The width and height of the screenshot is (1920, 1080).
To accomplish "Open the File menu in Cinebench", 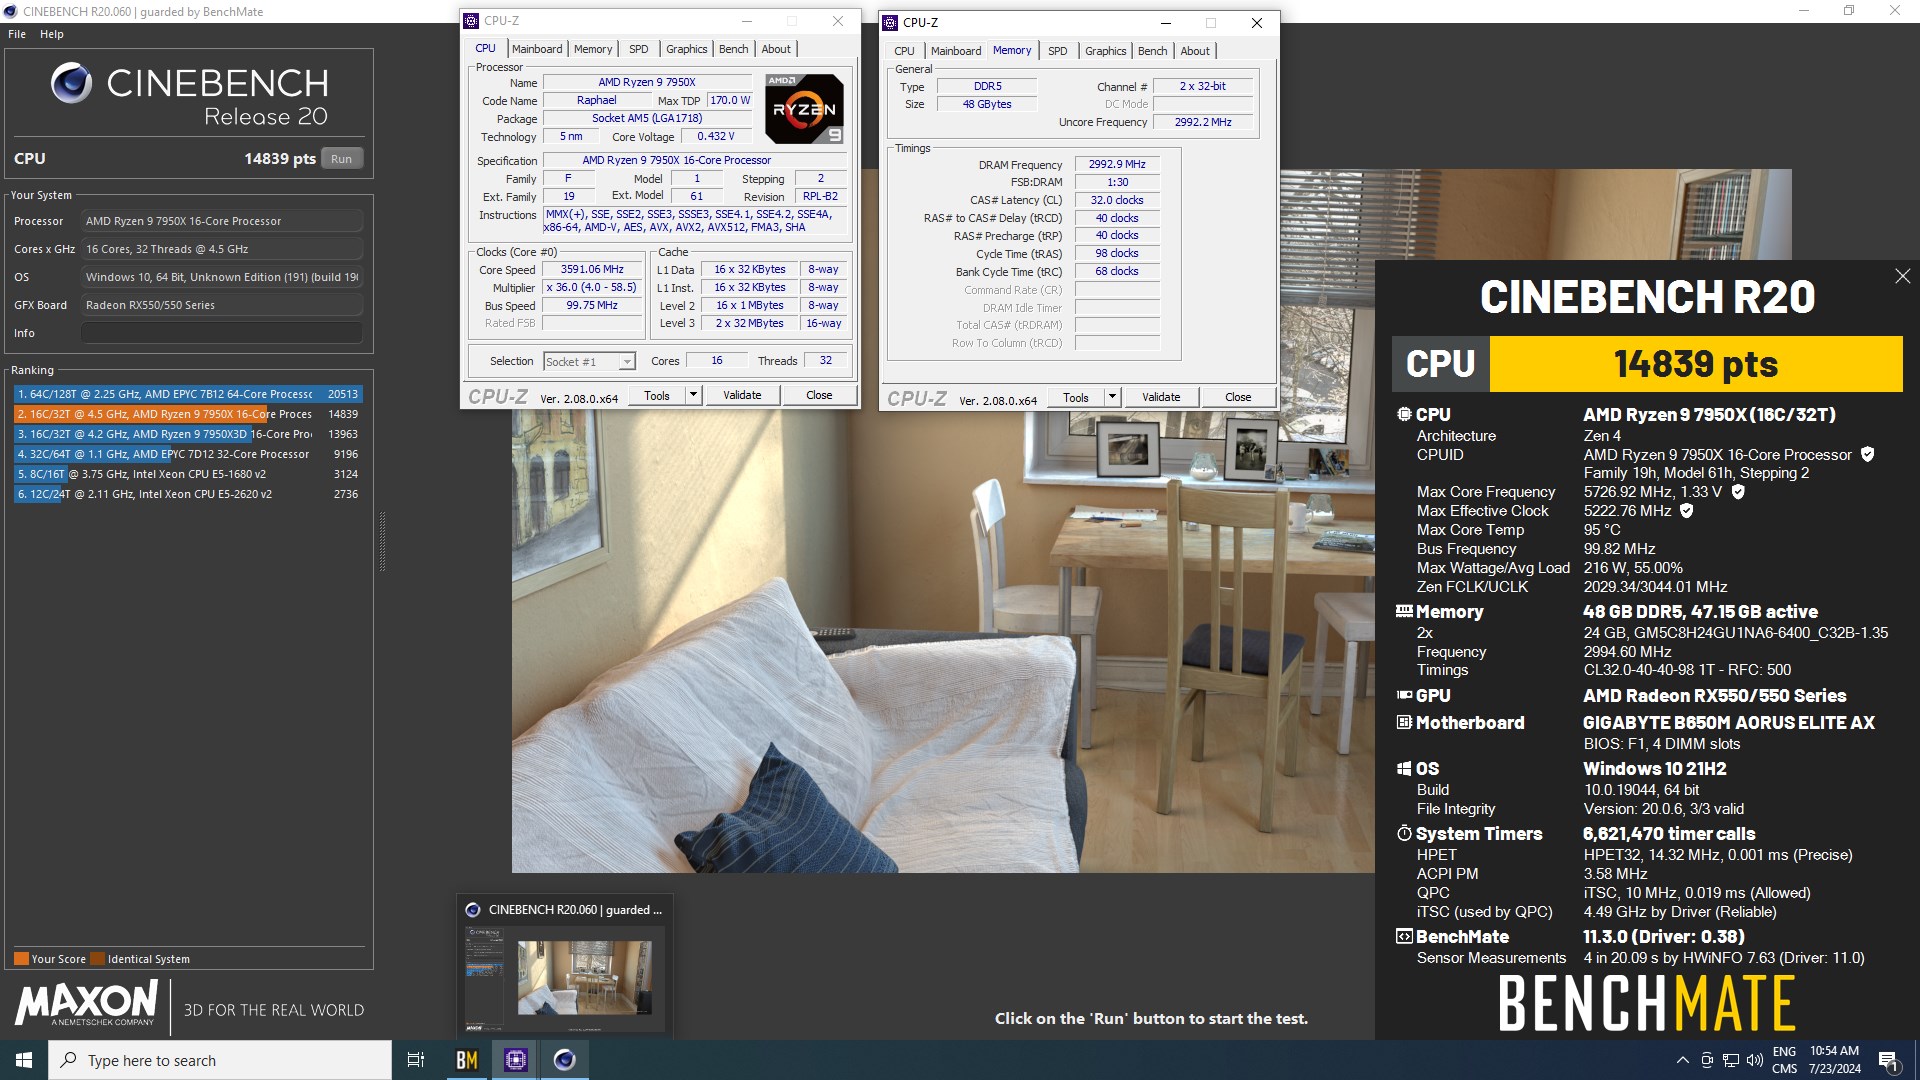I will [x=17, y=34].
